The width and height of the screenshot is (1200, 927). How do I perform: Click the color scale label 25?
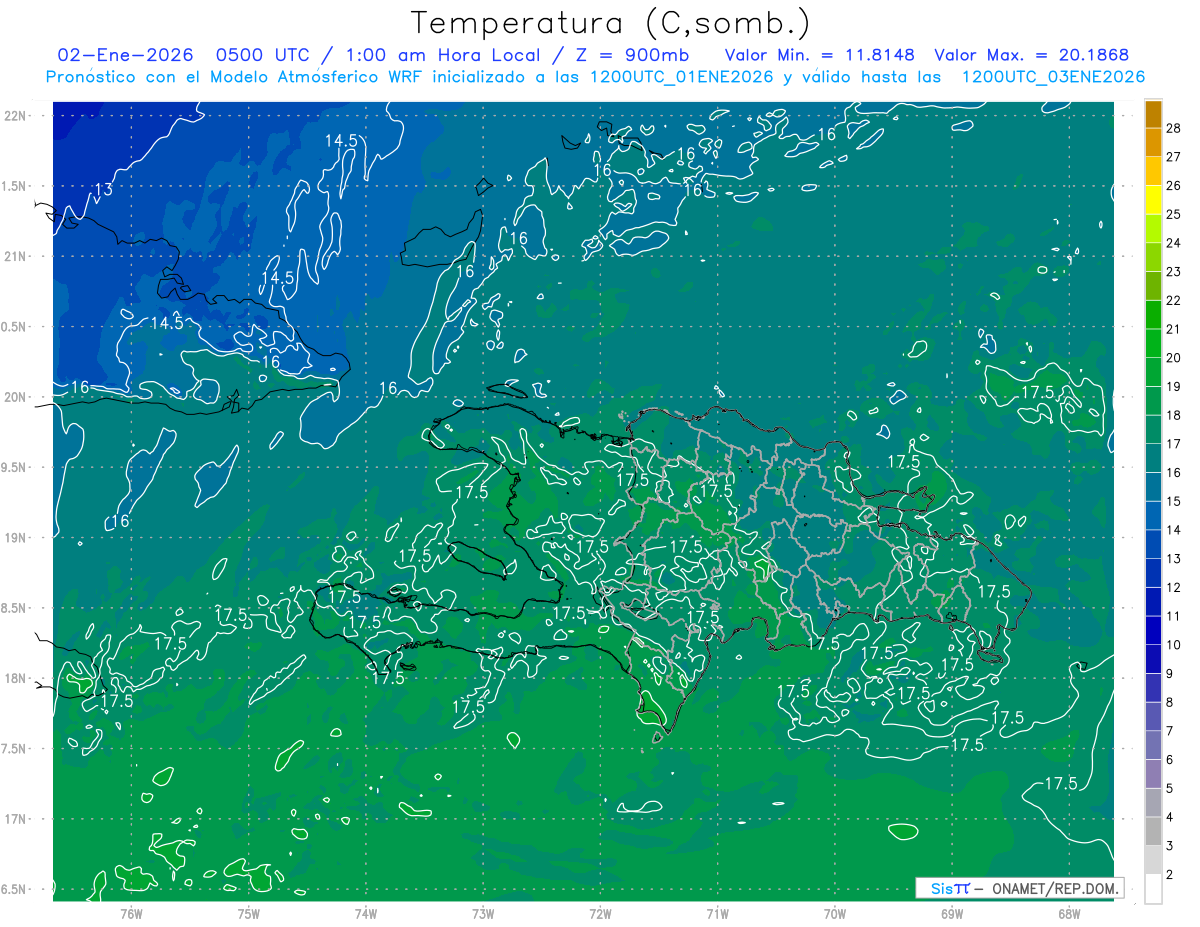(x=1173, y=214)
